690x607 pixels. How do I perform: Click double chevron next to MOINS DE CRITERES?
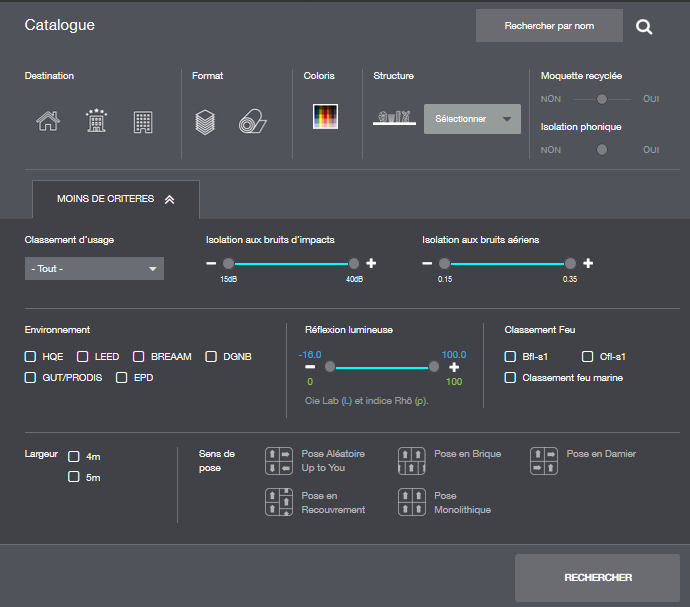(169, 200)
